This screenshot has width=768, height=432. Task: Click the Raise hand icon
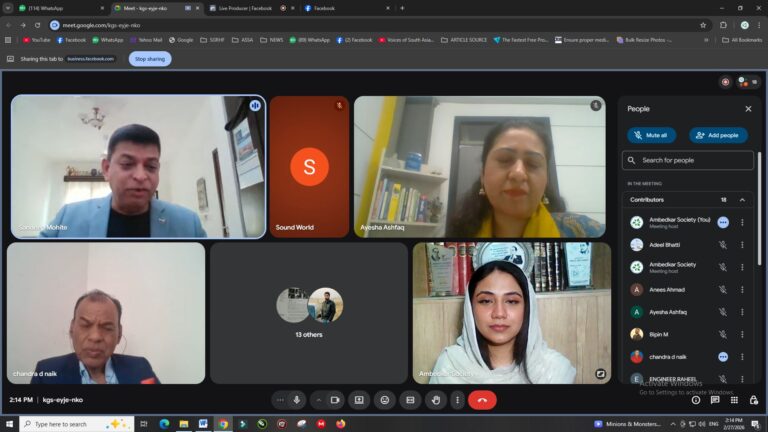(434, 400)
